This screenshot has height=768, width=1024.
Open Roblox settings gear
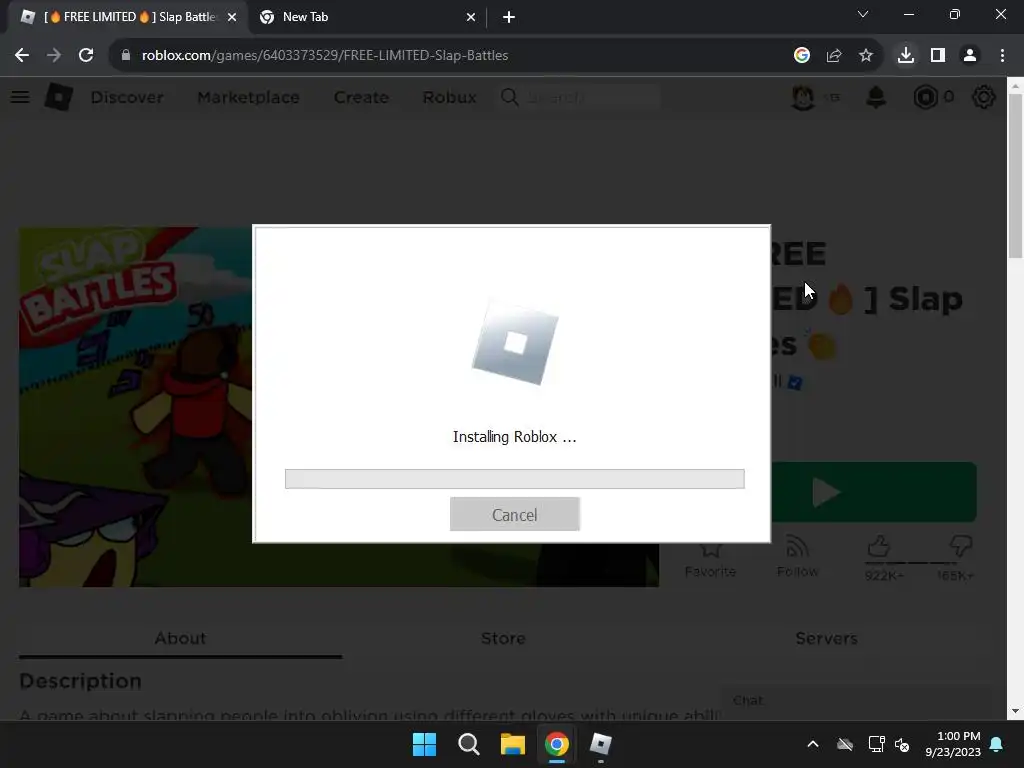click(984, 97)
